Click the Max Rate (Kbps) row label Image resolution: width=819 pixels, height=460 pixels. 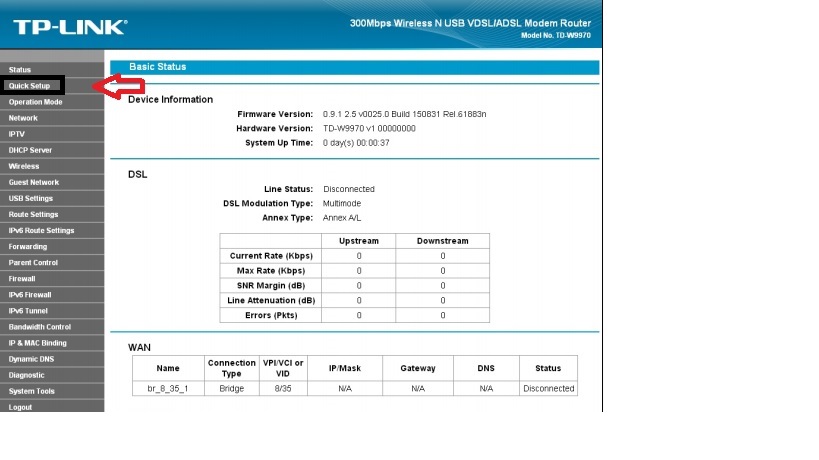pos(271,270)
